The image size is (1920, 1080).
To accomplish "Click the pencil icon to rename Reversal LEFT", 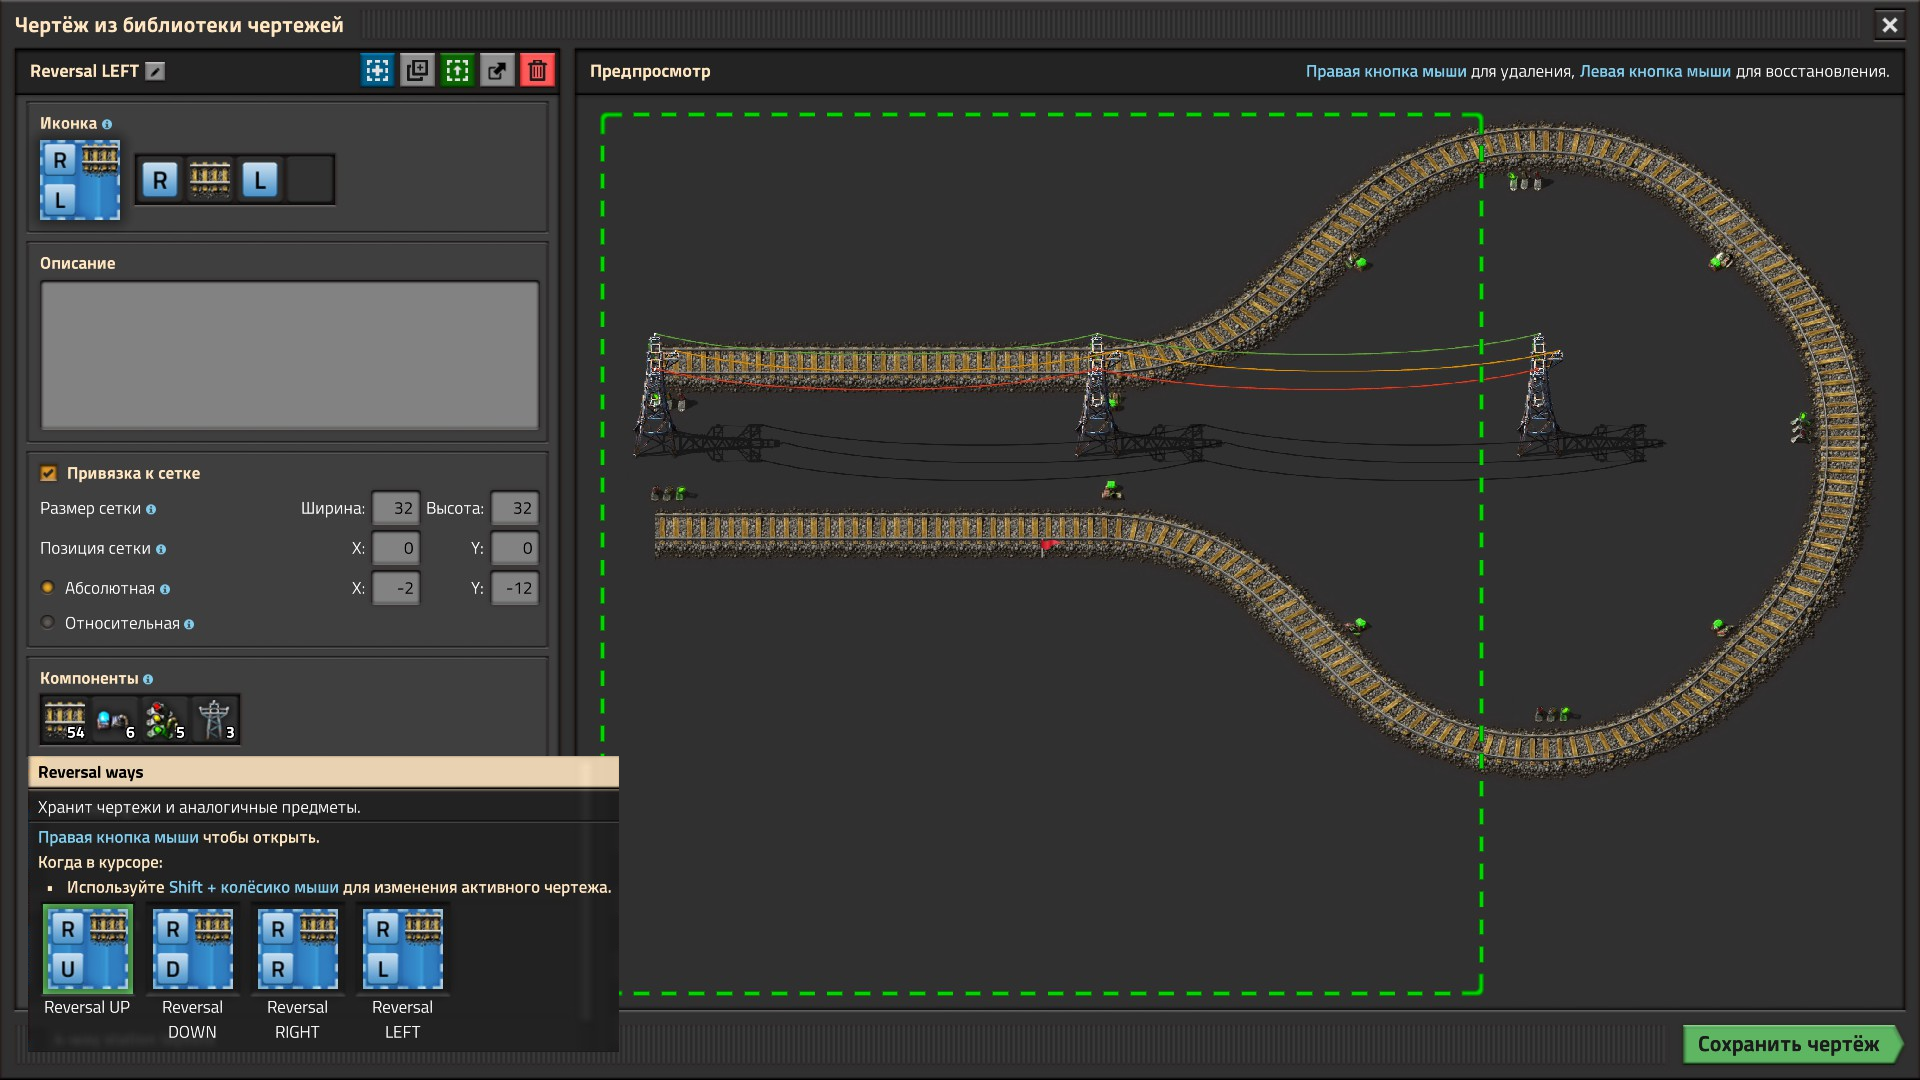I will 155,71.
